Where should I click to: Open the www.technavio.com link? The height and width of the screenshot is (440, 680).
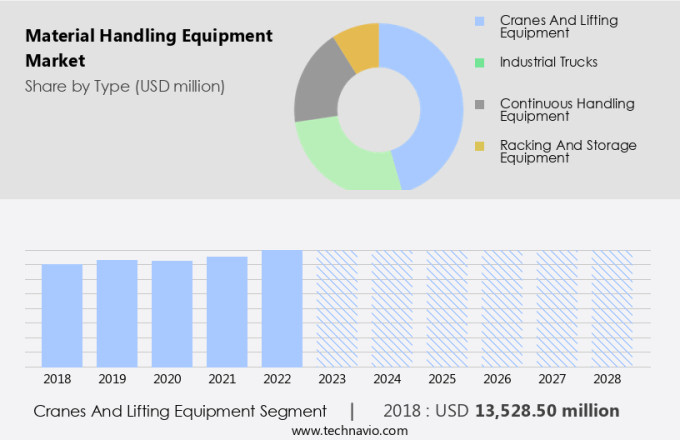click(350, 430)
